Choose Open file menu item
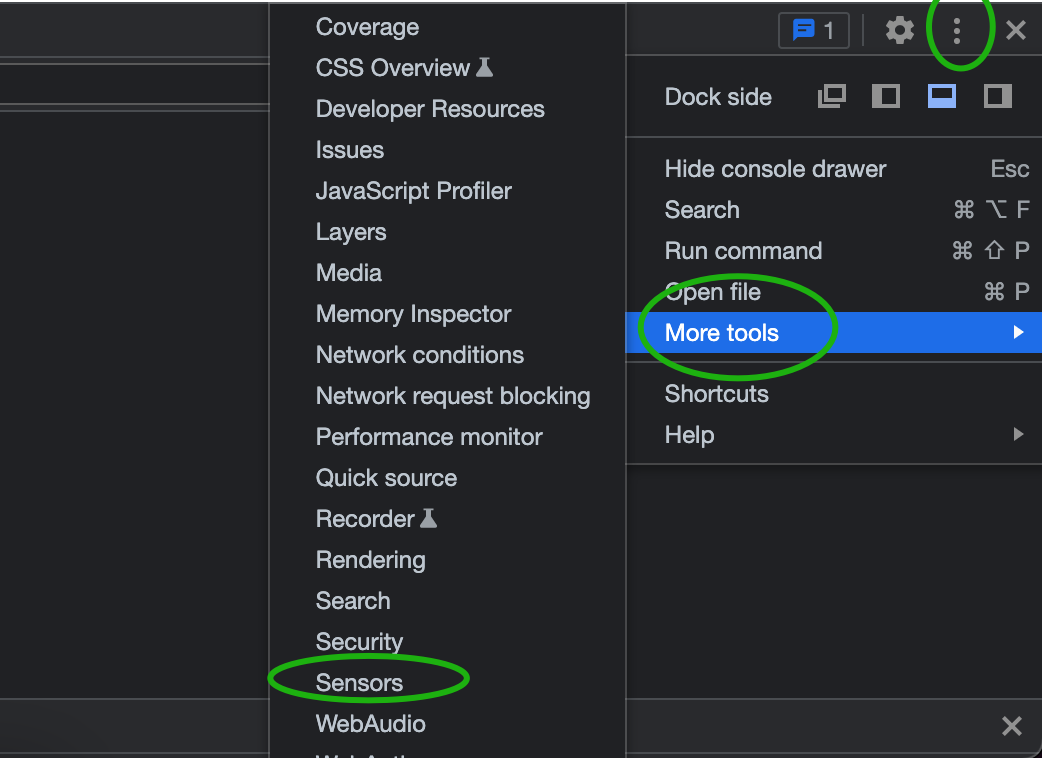The width and height of the screenshot is (1042, 758). coord(713,292)
